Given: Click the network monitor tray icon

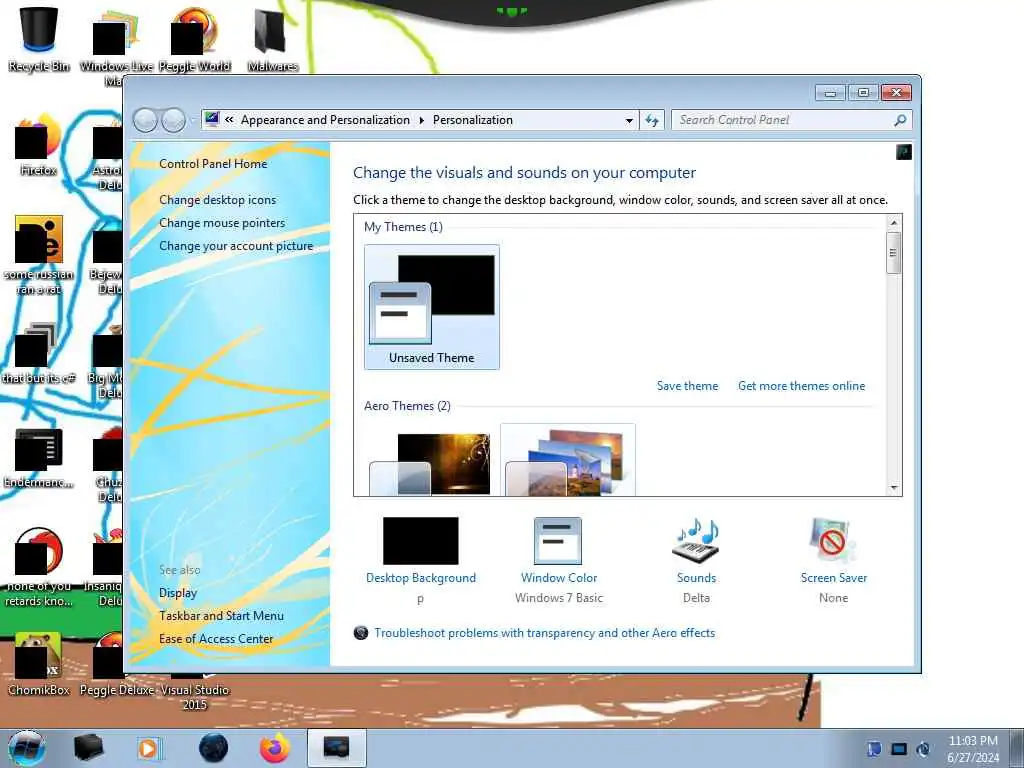Looking at the screenshot, I should pyautogui.click(x=899, y=749).
